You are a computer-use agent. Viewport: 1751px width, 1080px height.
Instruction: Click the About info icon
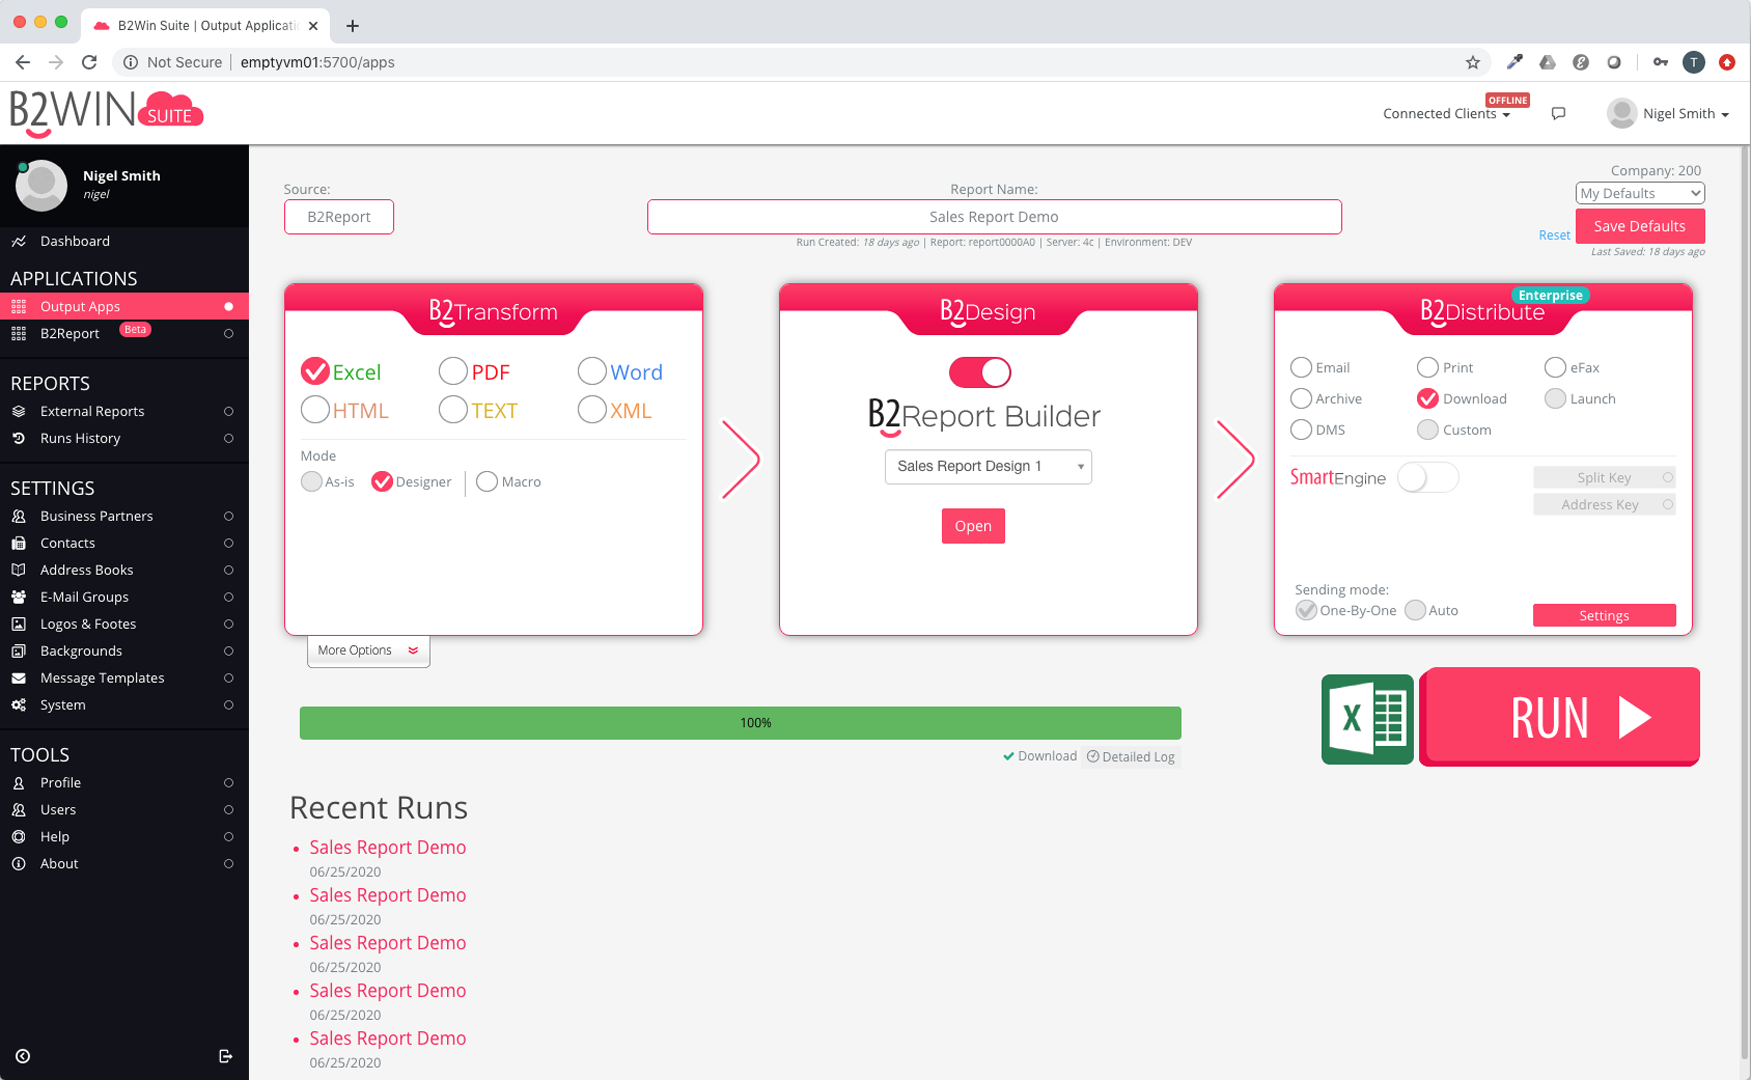point(19,864)
